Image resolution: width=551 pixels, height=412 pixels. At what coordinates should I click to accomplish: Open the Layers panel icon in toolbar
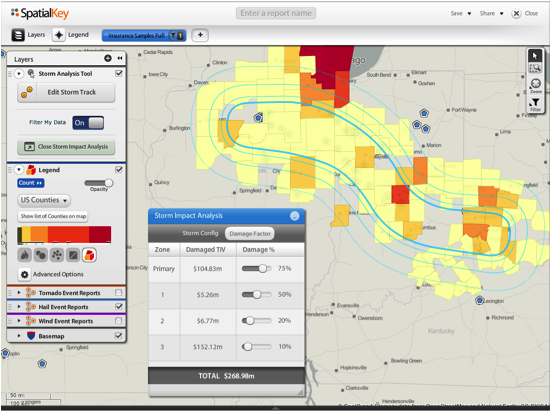point(18,35)
